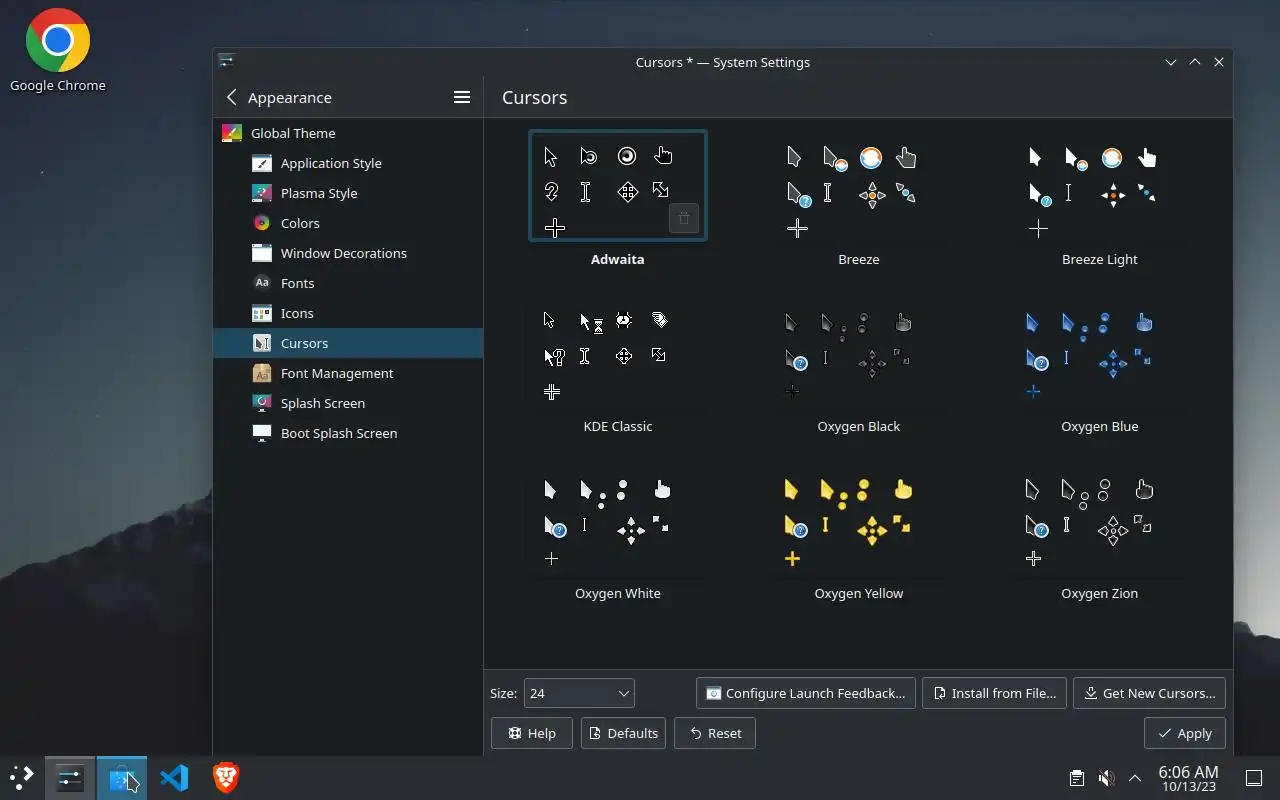1280x800 pixels.
Task: Click the Help button
Action: (x=532, y=733)
